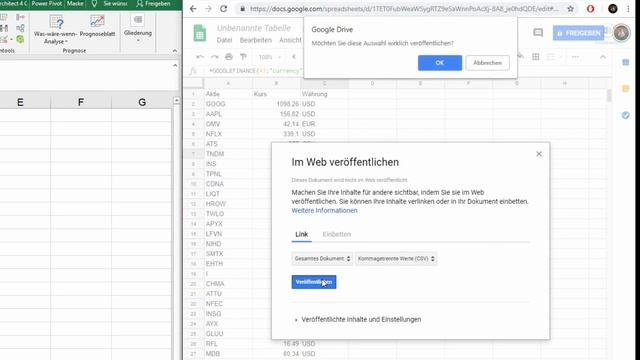Click the browser back arrow
This screenshot has height=360, width=640.
point(193,9)
